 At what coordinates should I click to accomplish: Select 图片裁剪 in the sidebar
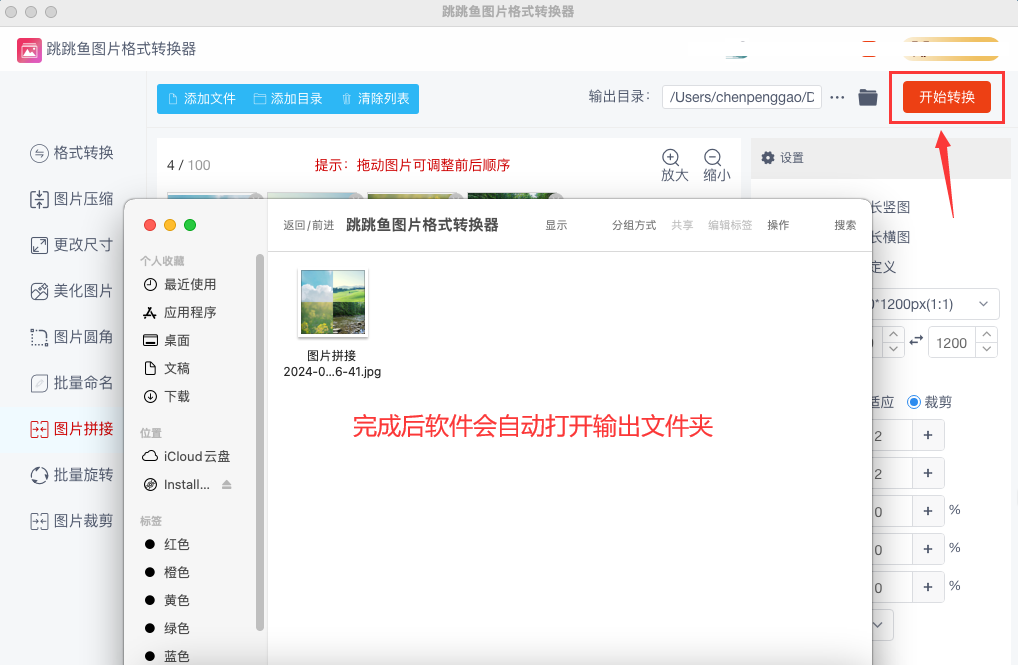click(72, 521)
